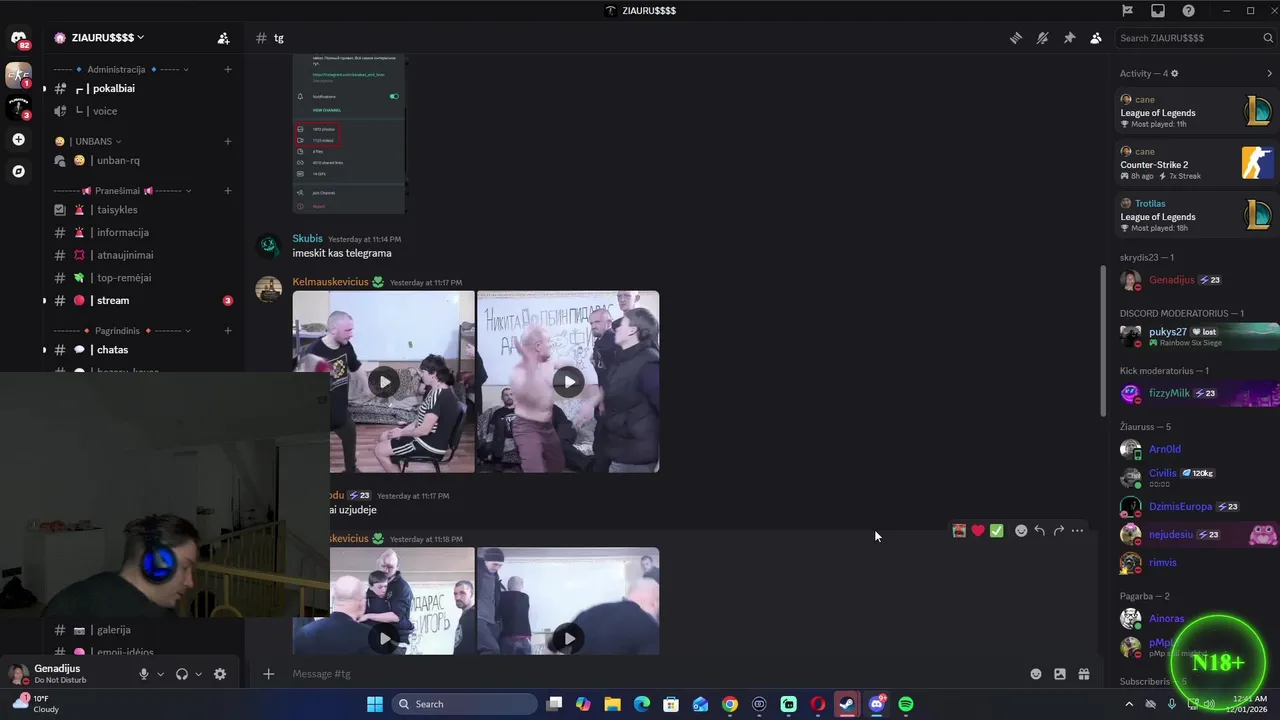Viewport: 1280px width, 720px height.
Task: Open the atnaujinimai channel
Action: 143,255
